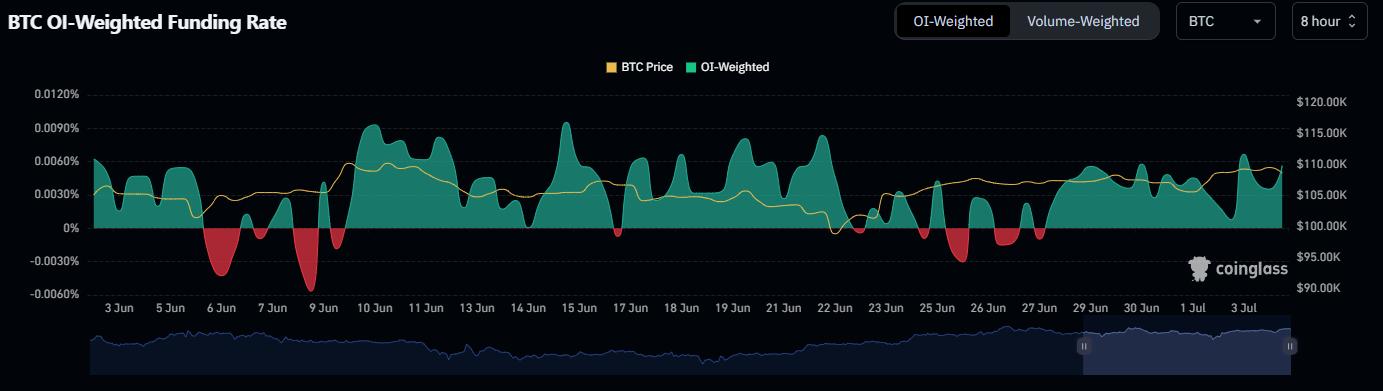Screen dimensions: 1383x391
Task: Click the 0.0060% axis label
Action: click(56, 161)
